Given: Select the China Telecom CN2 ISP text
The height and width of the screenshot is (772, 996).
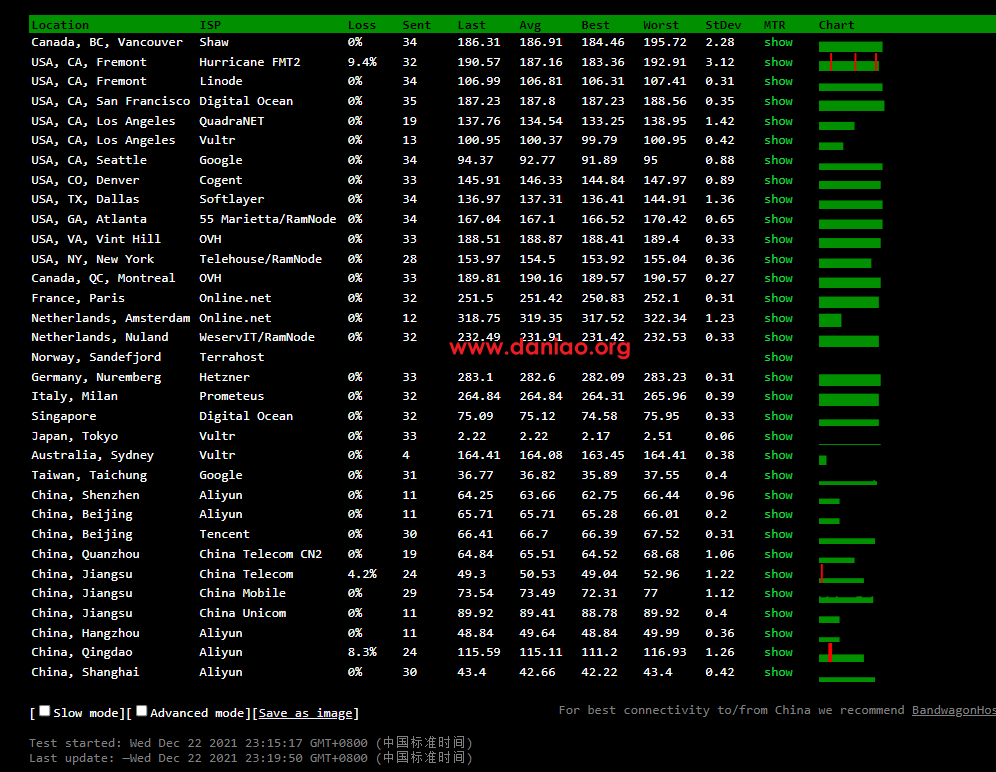Looking at the screenshot, I should [x=260, y=554].
